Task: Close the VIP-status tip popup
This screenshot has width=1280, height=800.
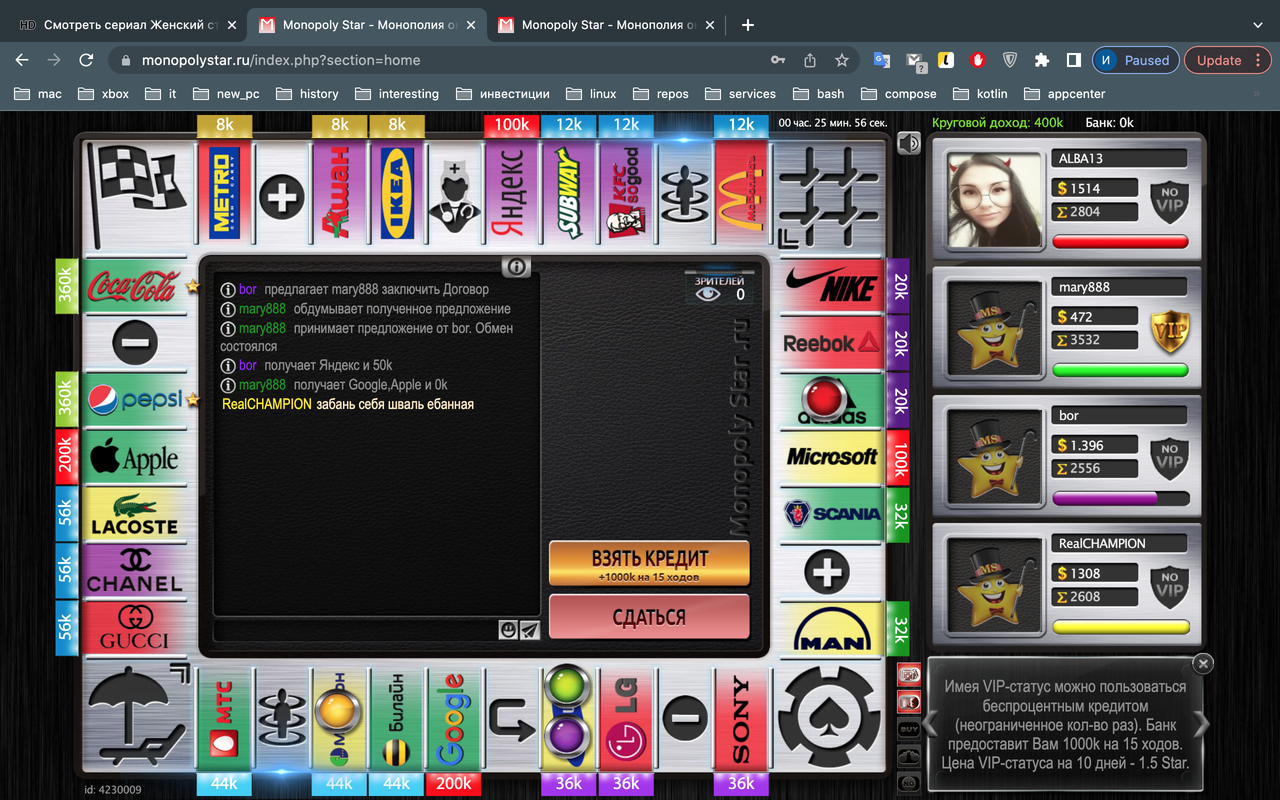Action: tap(1203, 663)
